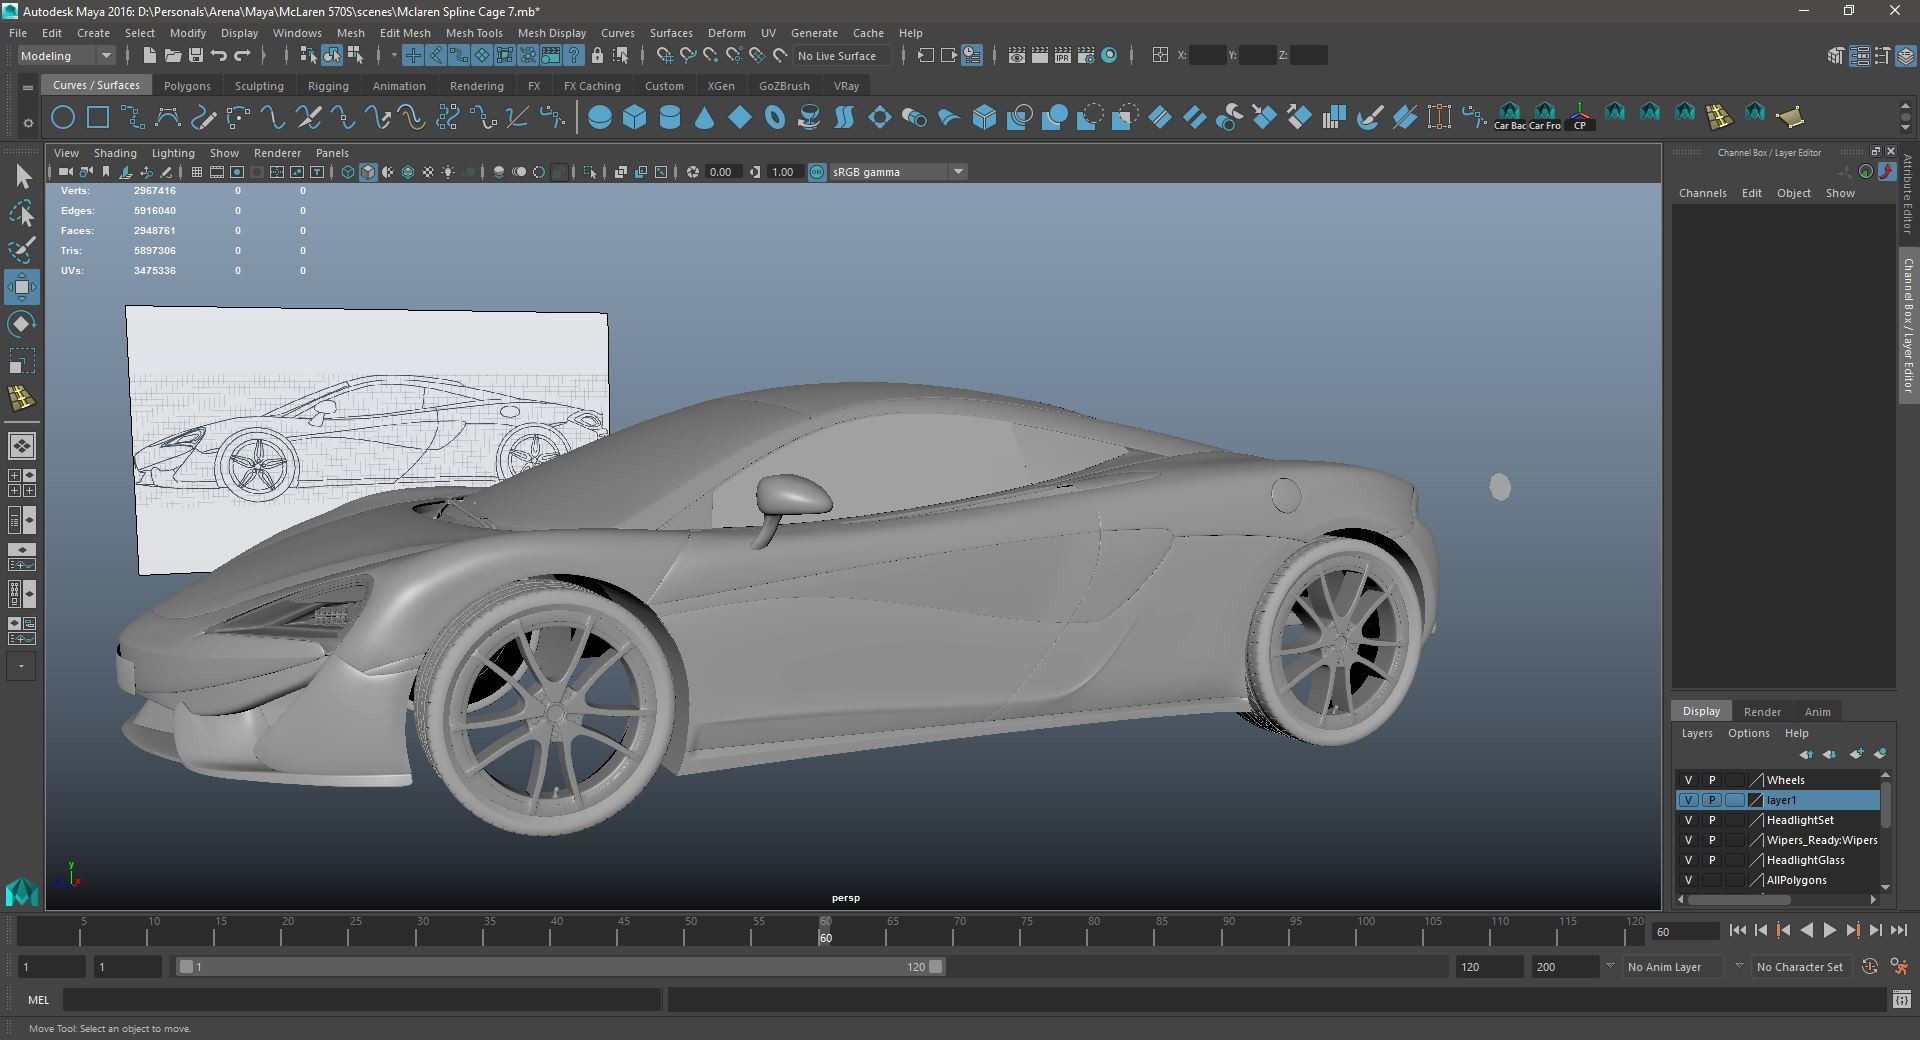Click the MEL command input field
1920x1040 pixels.
tap(361, 999)
